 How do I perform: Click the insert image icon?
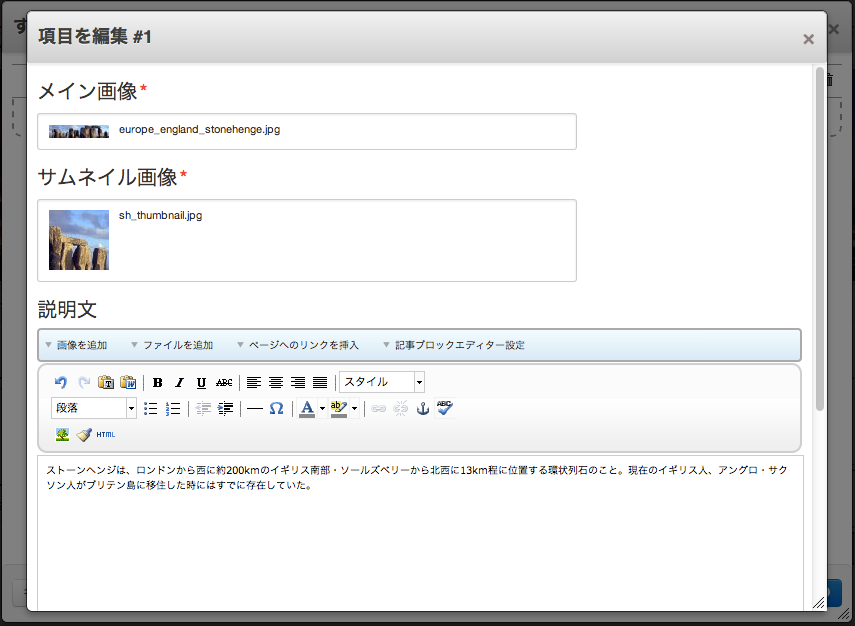pyautogui.click(x=62, y=434)
